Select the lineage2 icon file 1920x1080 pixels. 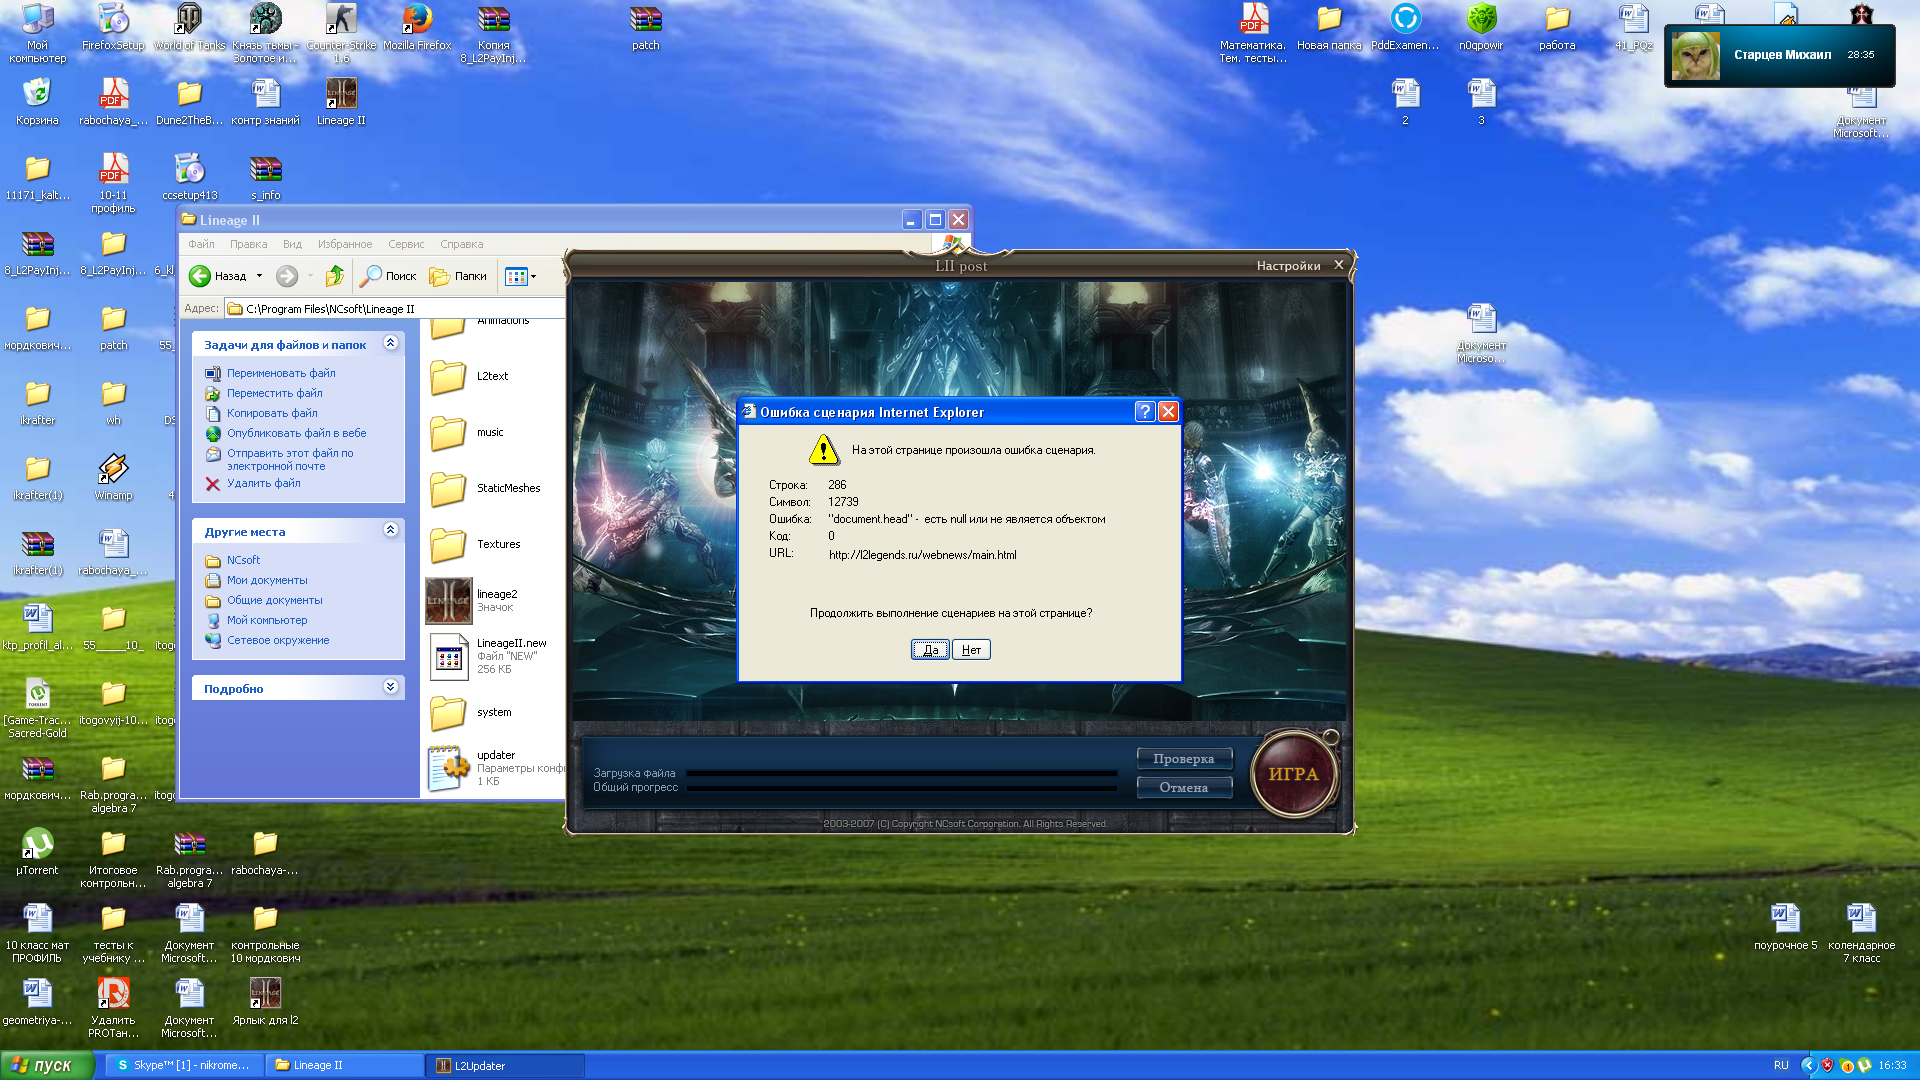[x=473, y=600]
